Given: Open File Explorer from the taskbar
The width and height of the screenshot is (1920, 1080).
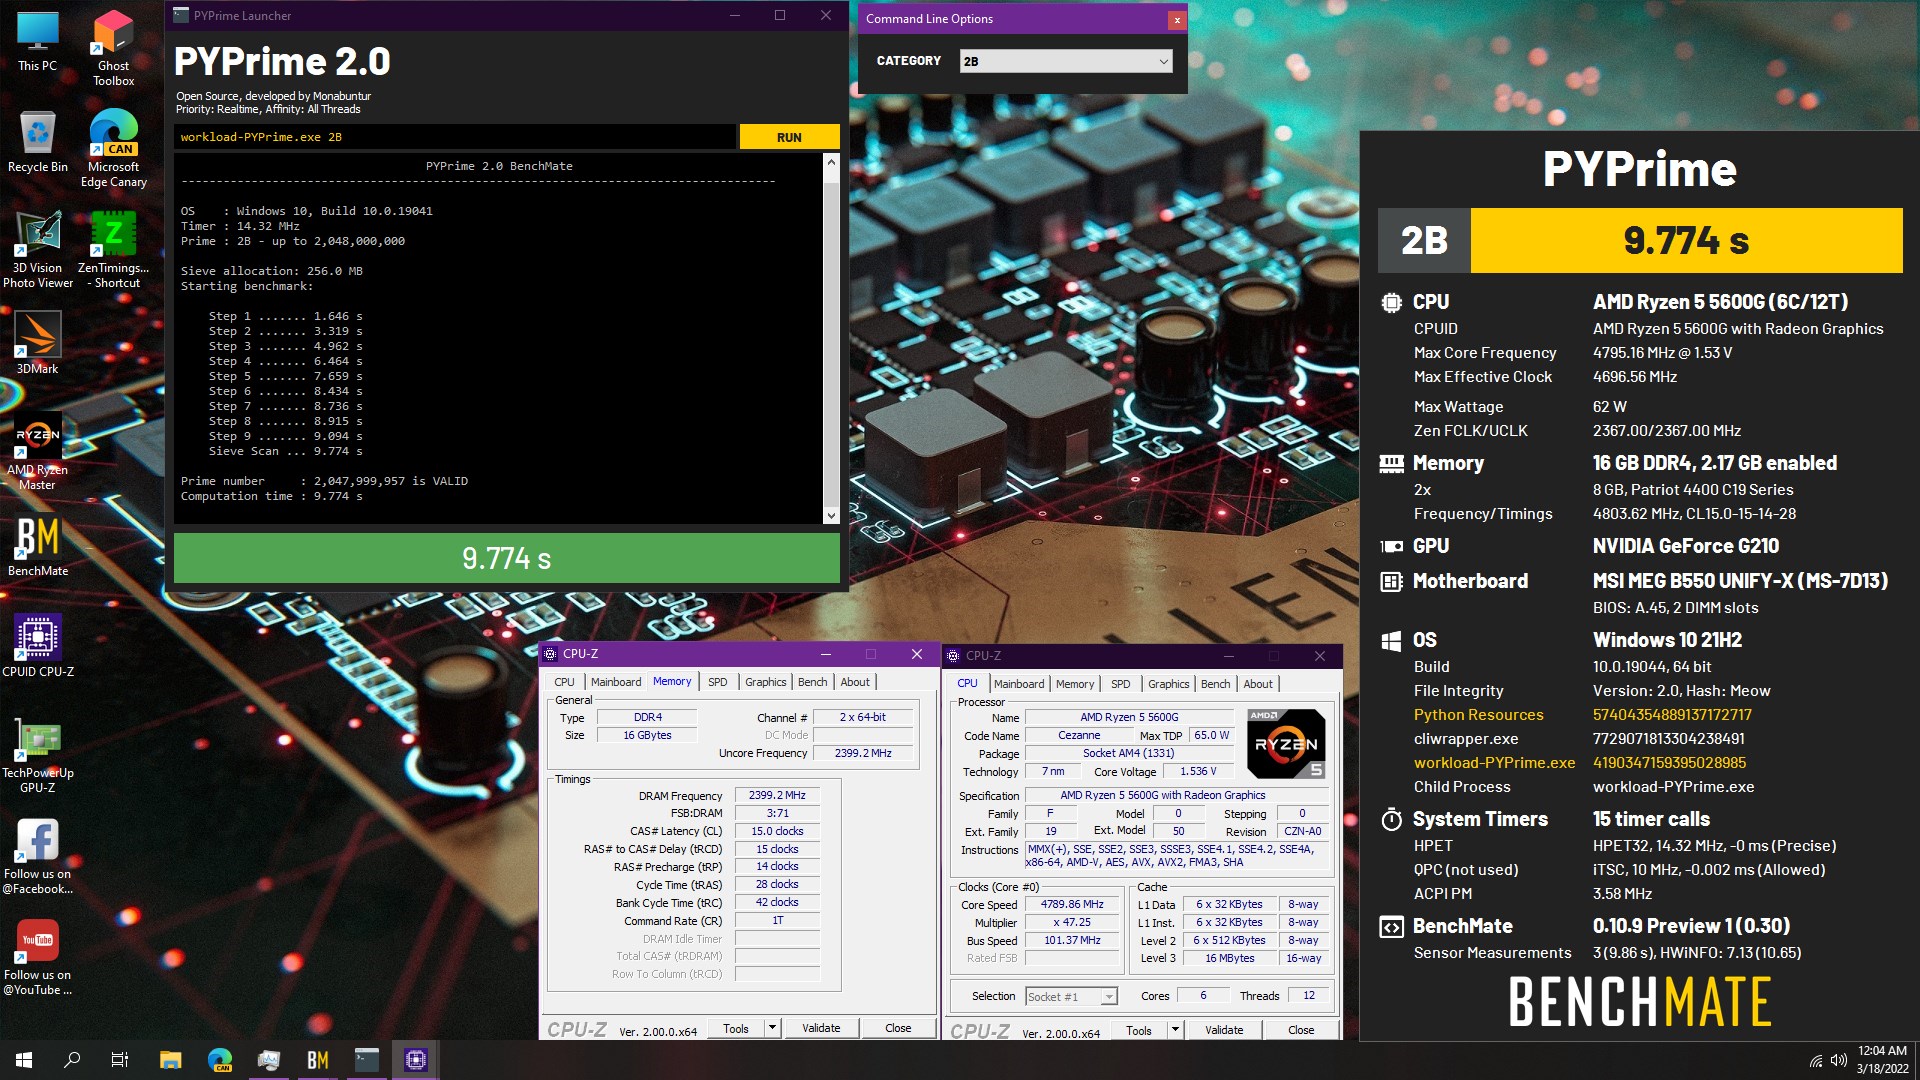Looking at the screenshot, I should [x=170, y=1060].
